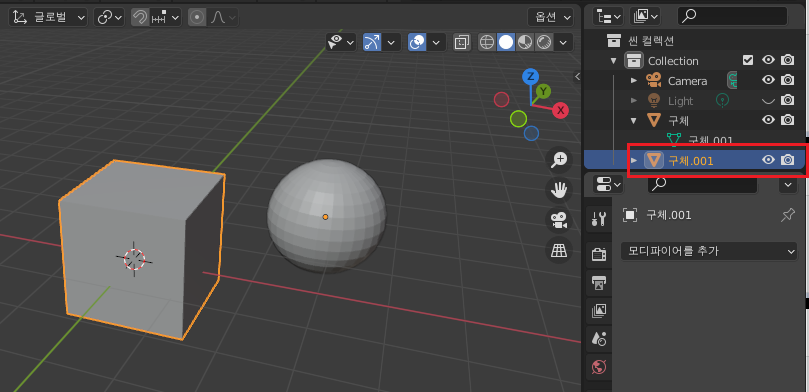
Task: Open the outliner display mode dropdown
Action: 645,17
